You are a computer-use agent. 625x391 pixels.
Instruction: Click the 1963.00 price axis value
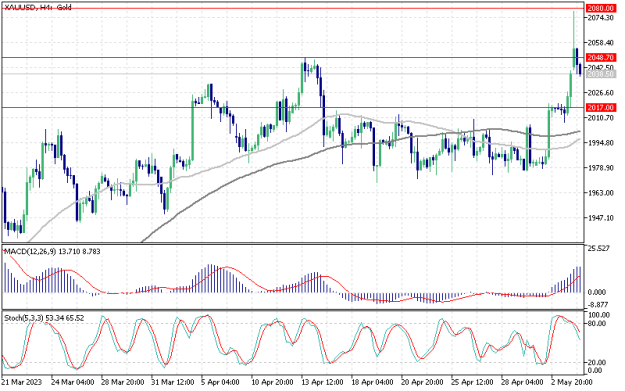(x=600, y=193)
